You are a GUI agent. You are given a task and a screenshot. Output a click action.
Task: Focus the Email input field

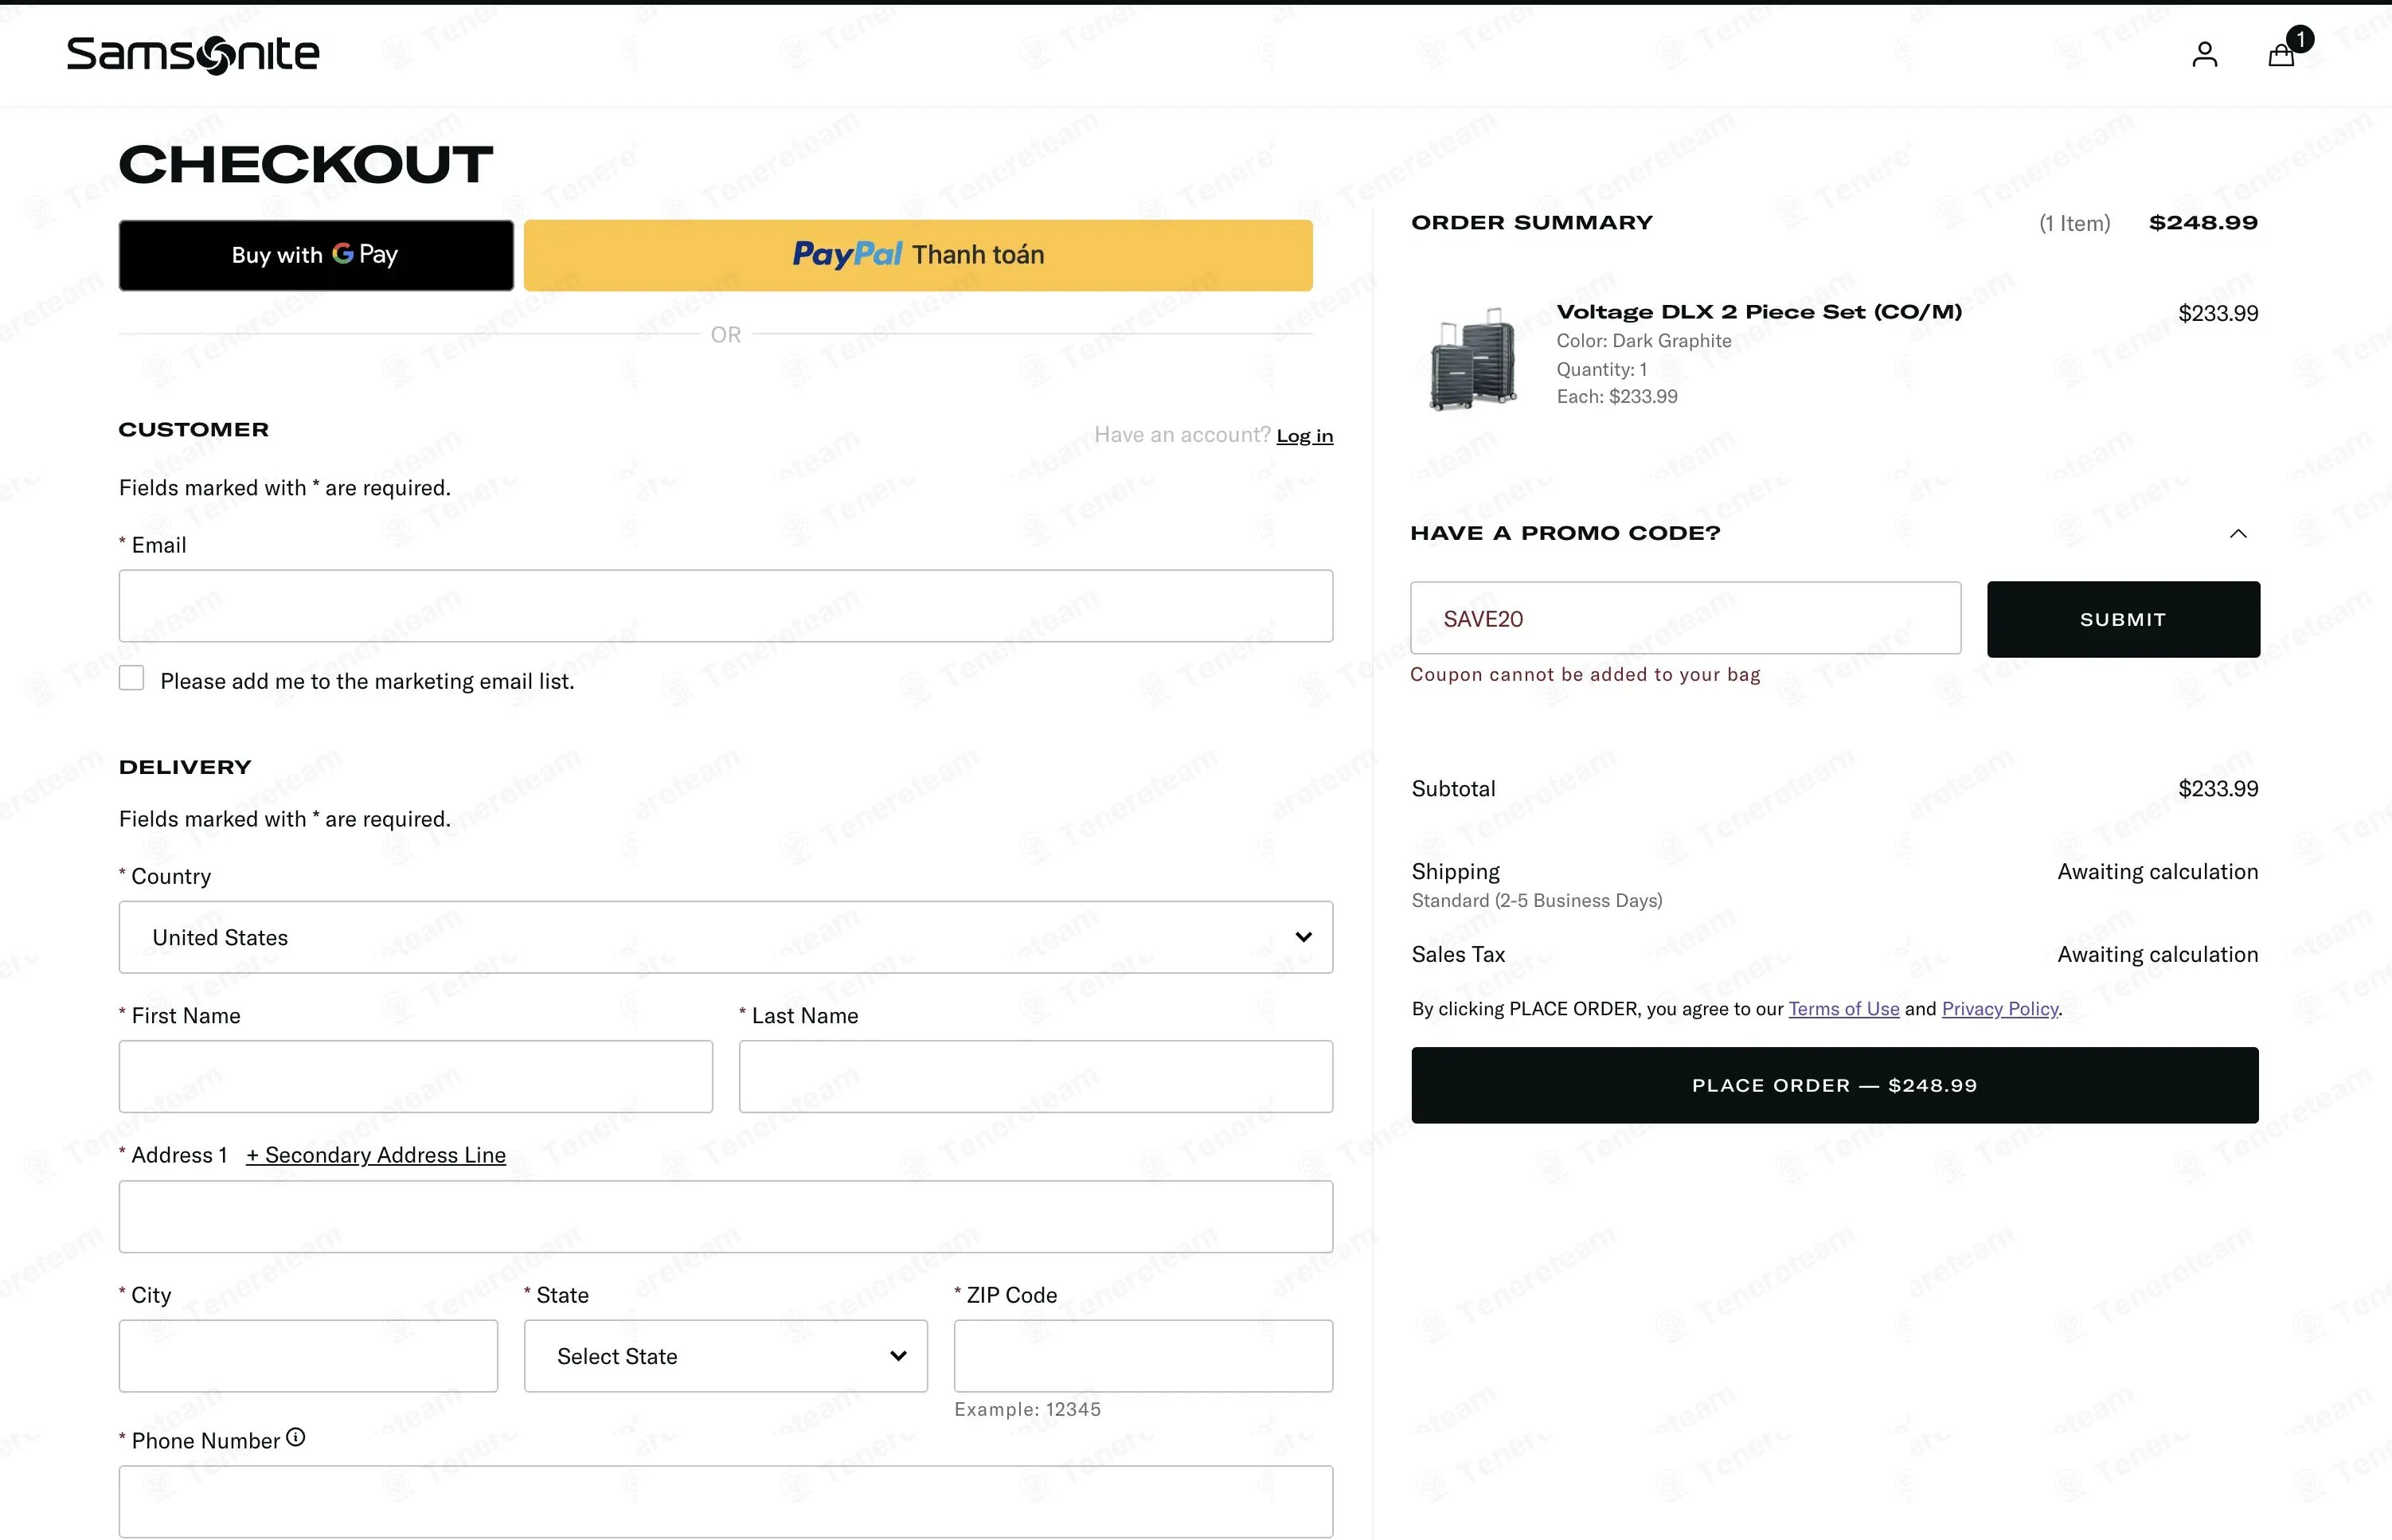[726, 606]
